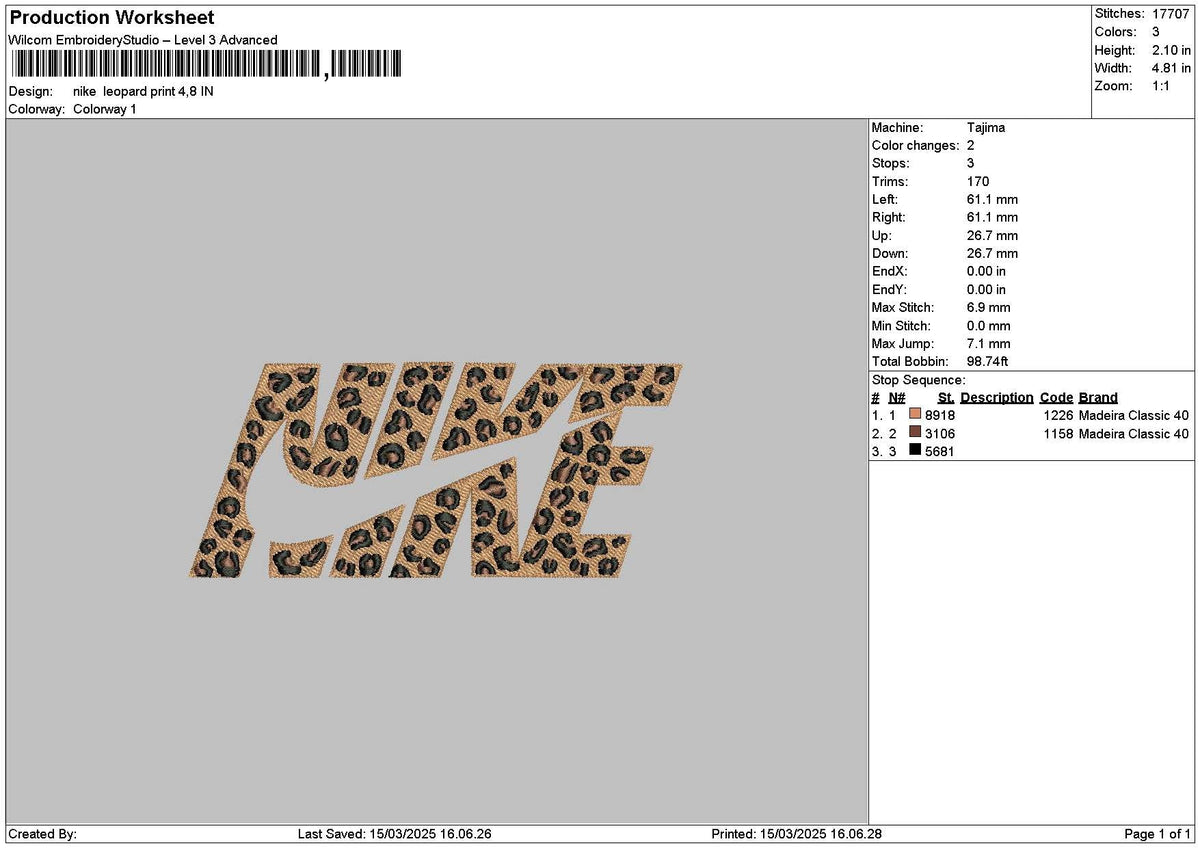
Task: Click the EndX value 0.00 in
Action: point(987,271)
